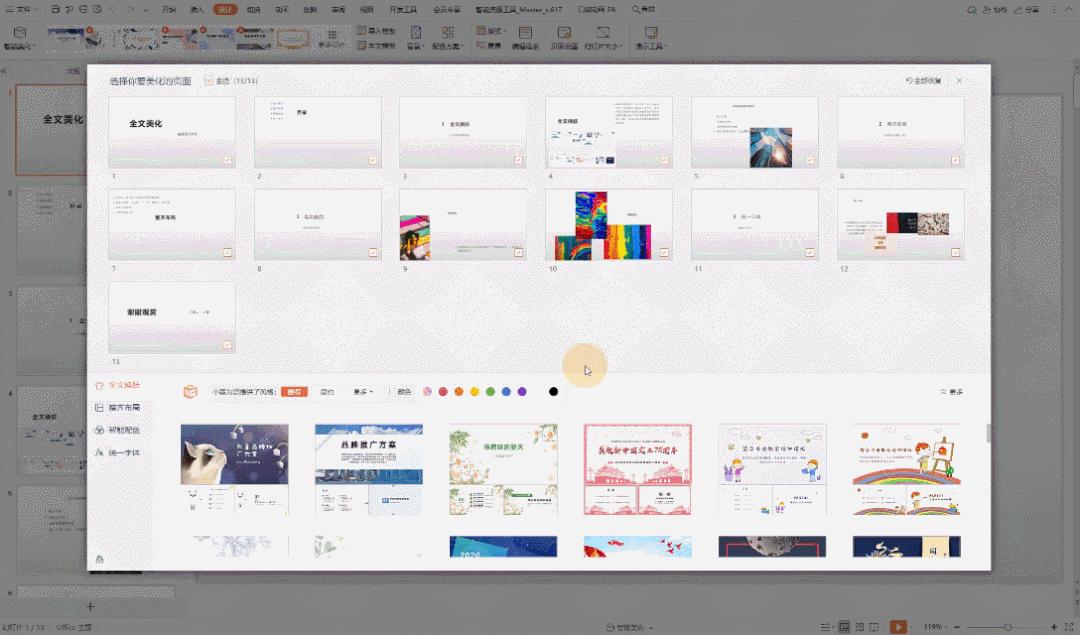
Task: Toggle the 全选 select-all checkbox
Action: (x=209, y=81)
